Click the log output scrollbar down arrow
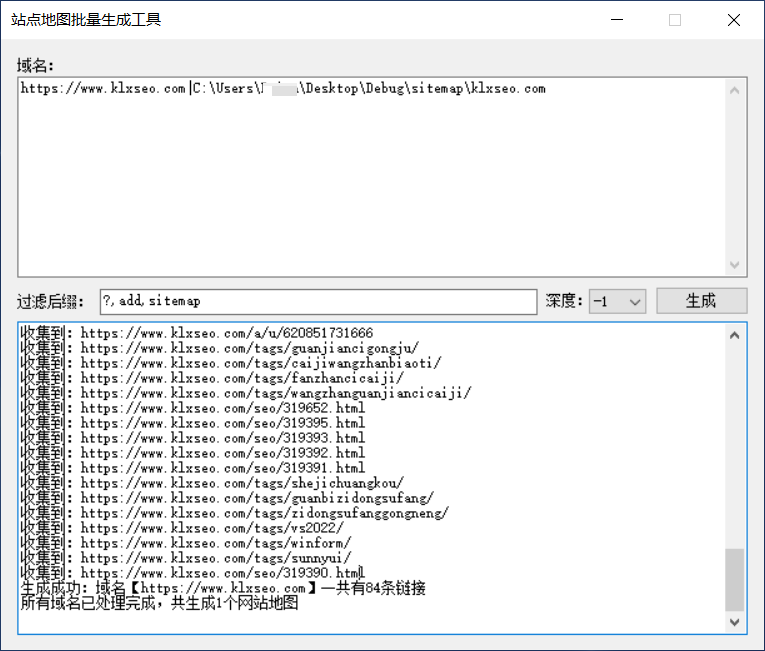 734,622
